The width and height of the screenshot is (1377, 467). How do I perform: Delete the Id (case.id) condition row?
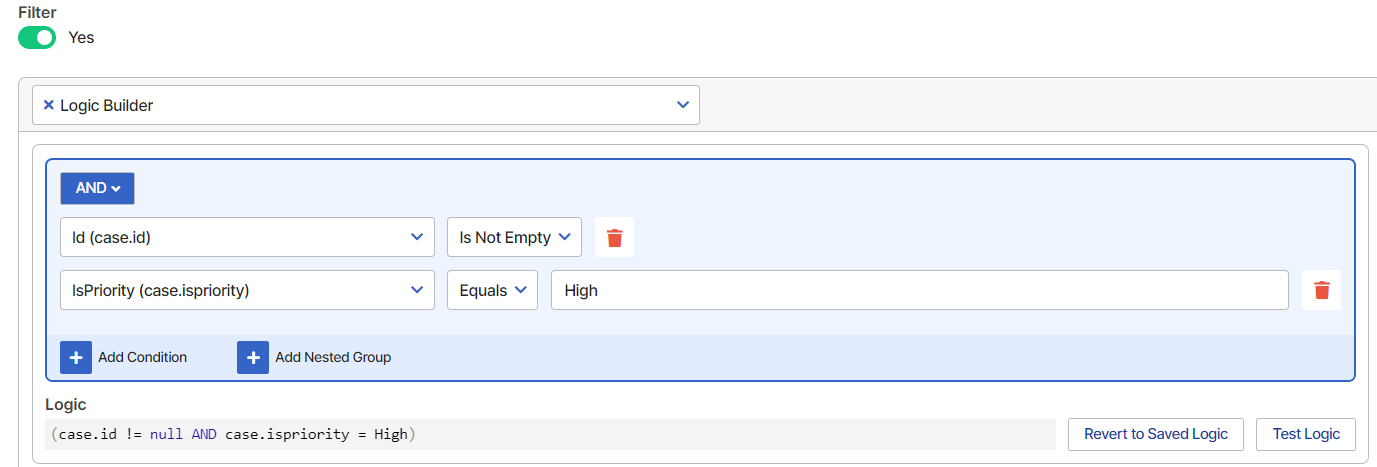pyautogui.click(x=614, y=237)
